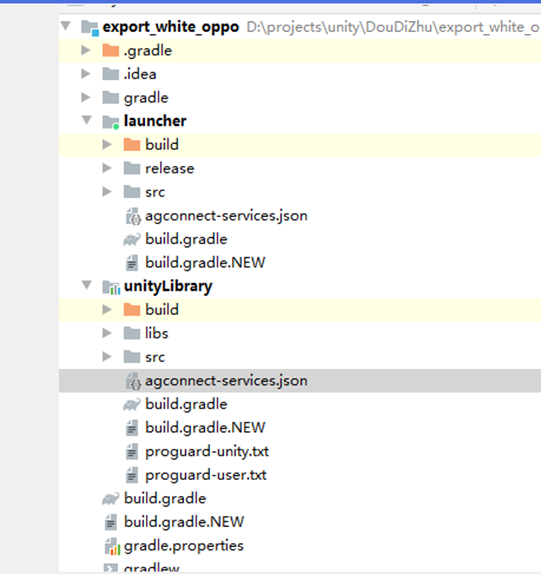Click the JSON icon of selected agconnect-services.json
541x574 pixels.
133,381
